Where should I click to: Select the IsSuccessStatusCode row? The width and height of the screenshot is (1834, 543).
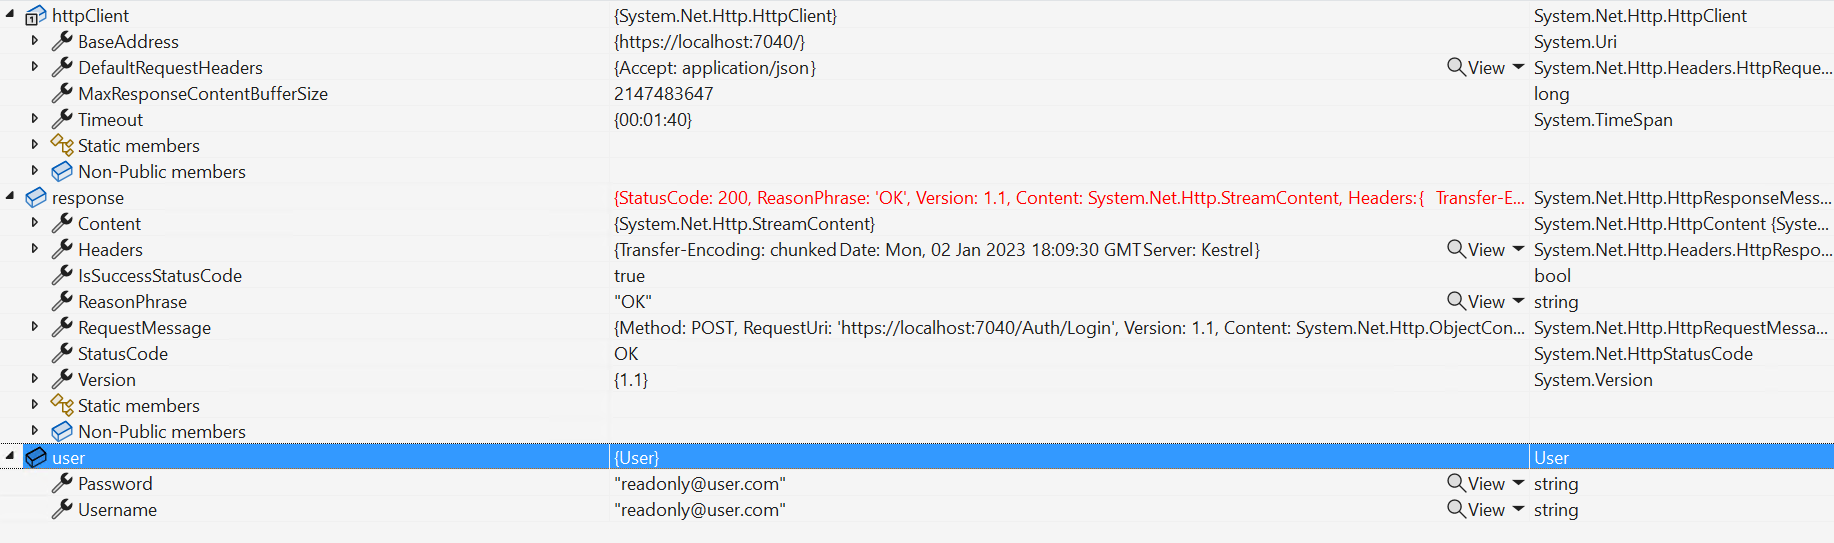coord(917,275)
